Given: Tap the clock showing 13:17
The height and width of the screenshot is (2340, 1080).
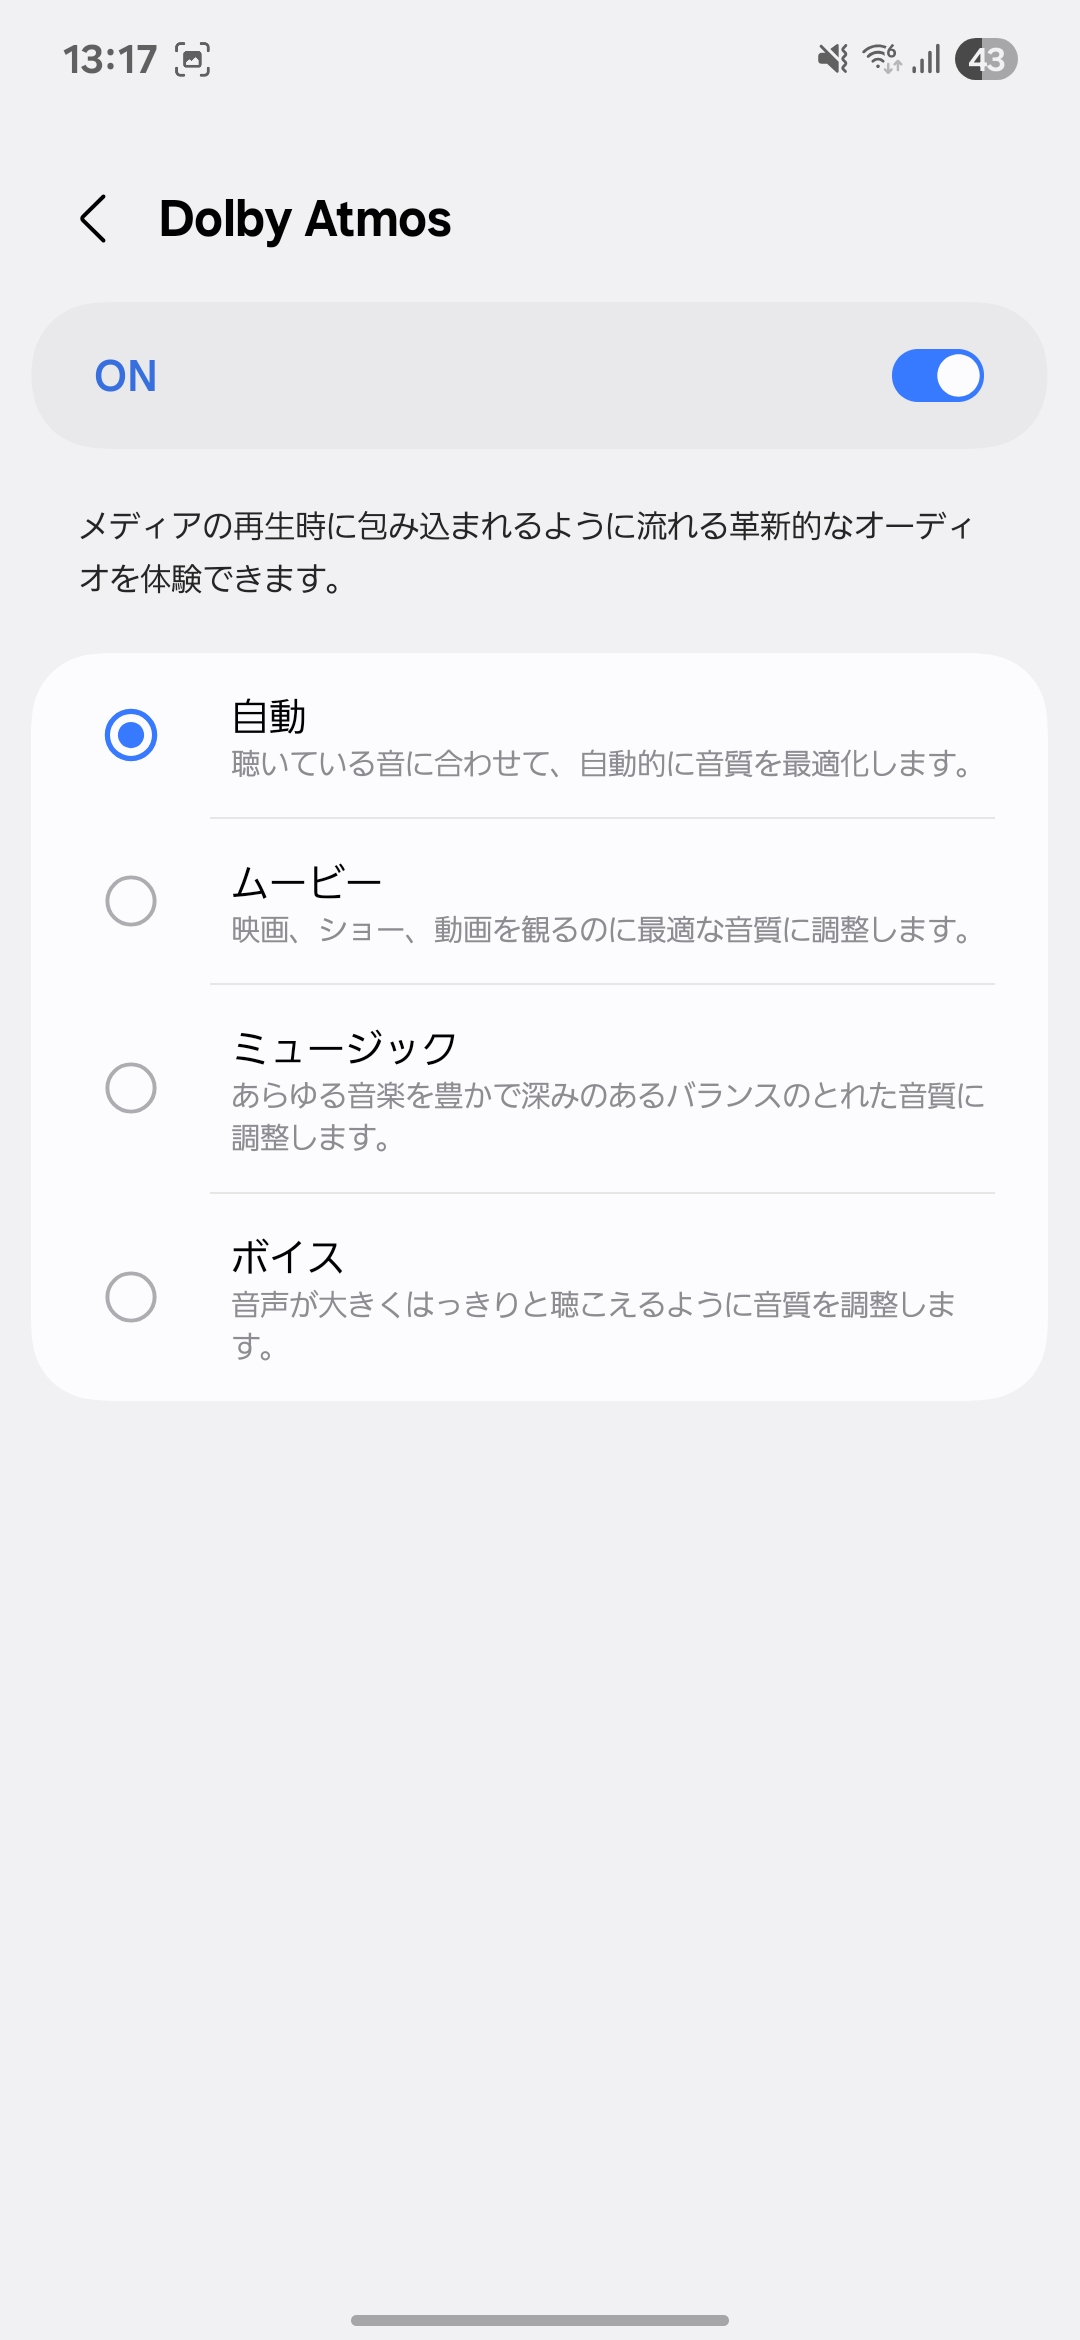Looking at the screenshot, I should 110,60.
